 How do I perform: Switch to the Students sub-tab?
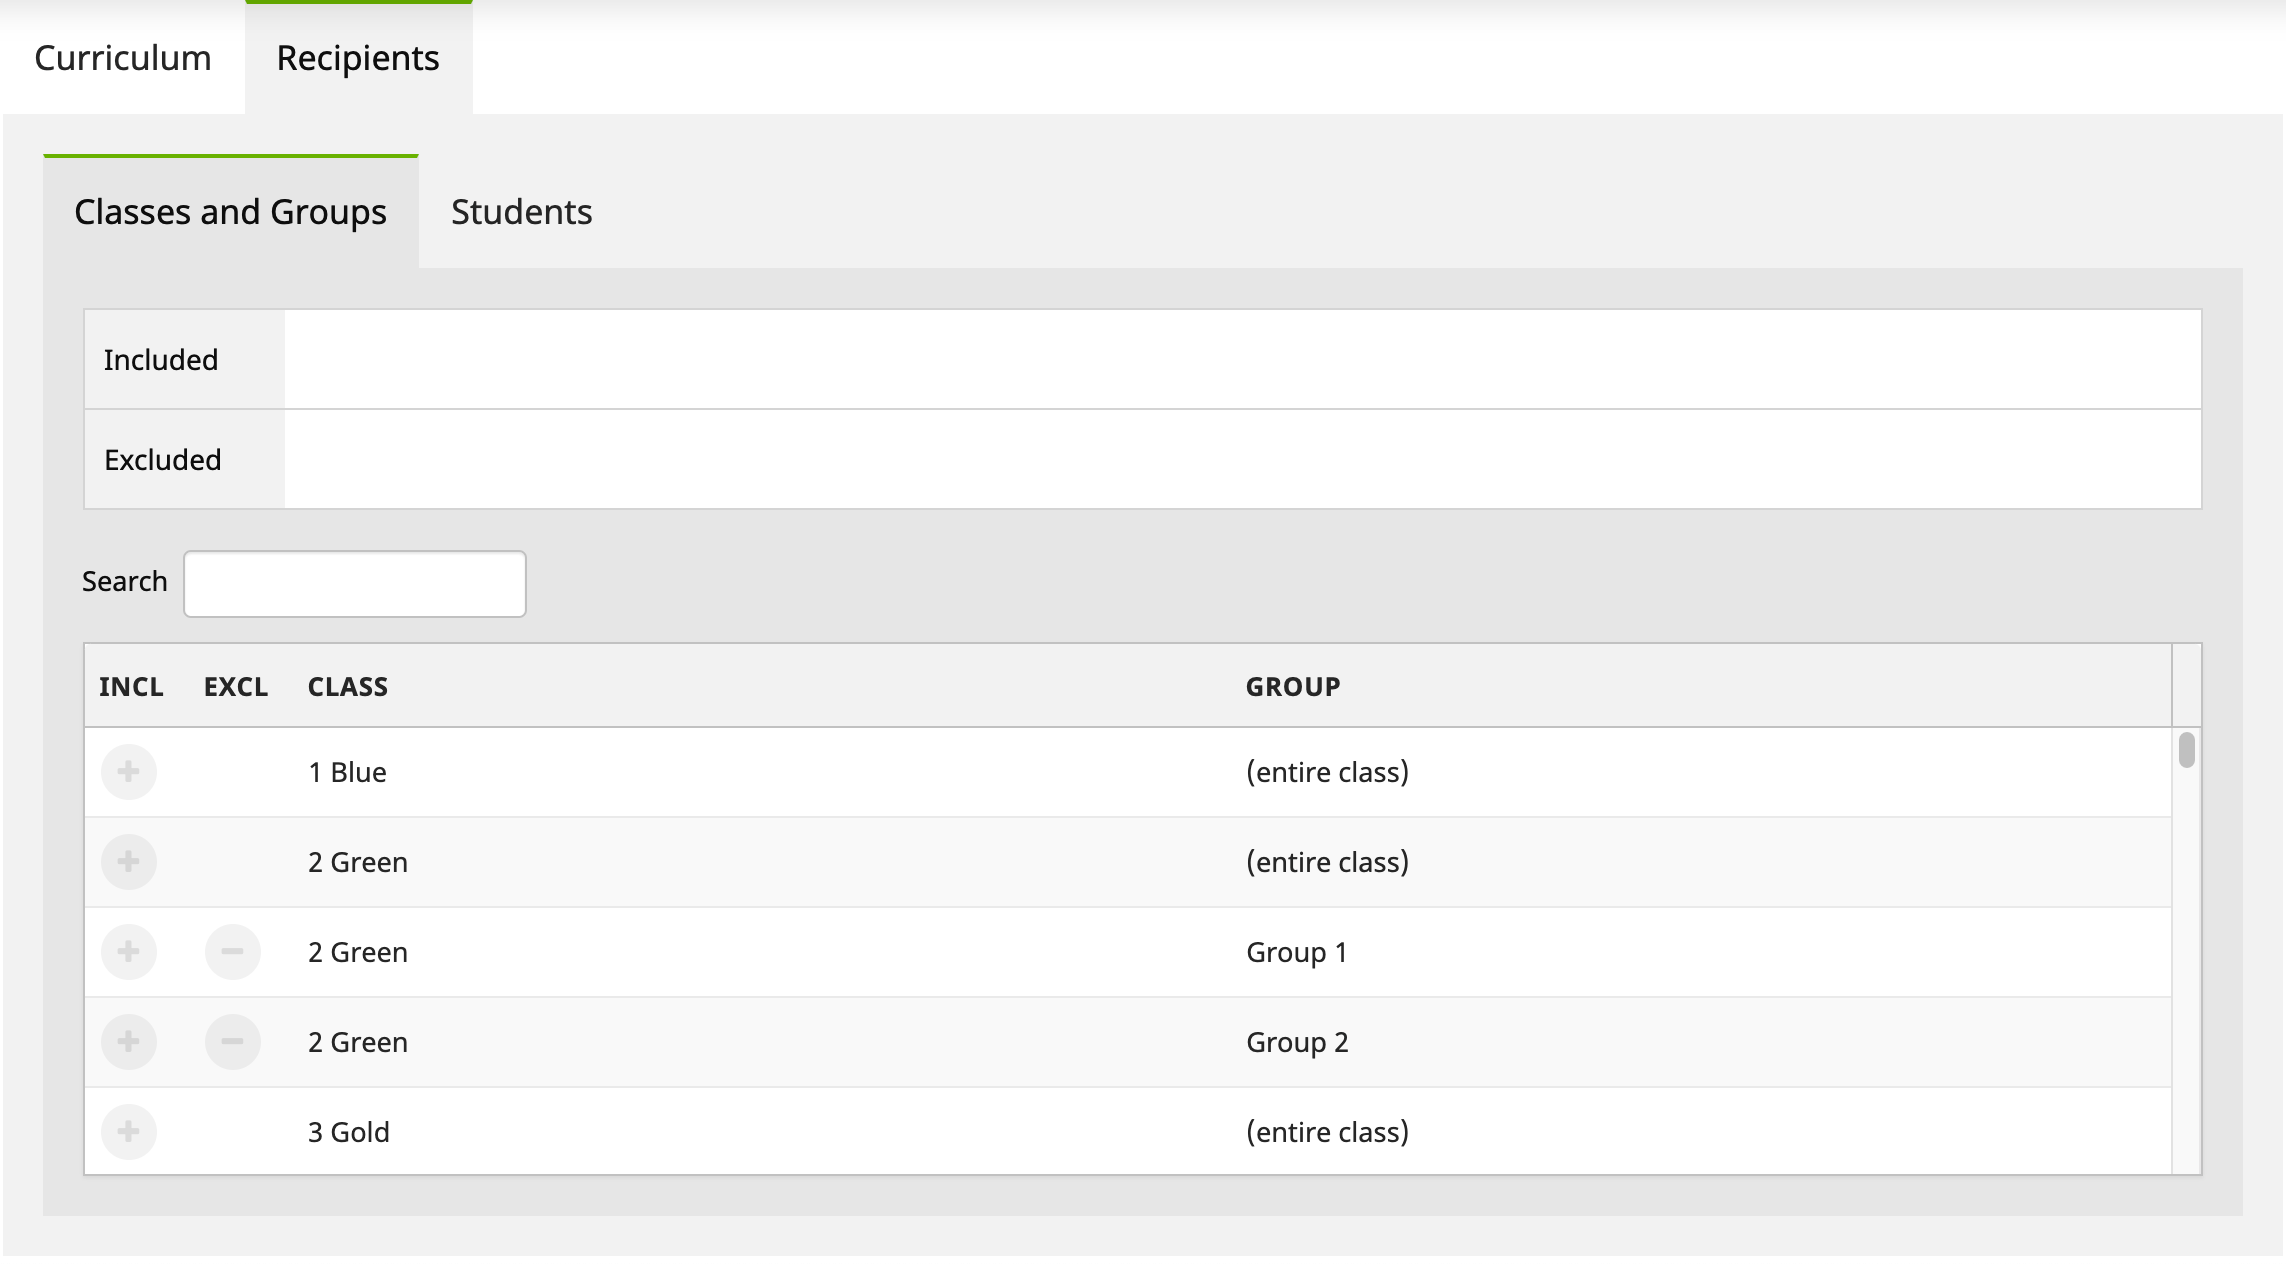point(521,212)
